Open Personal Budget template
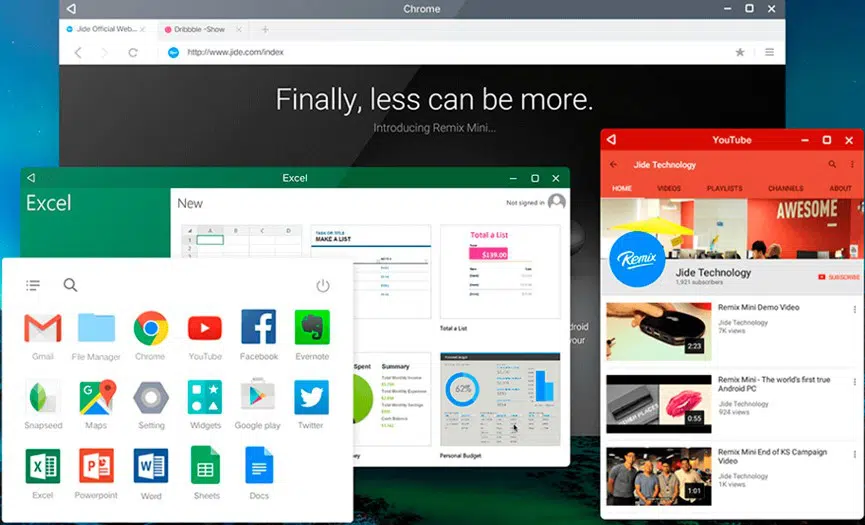865x525 pixels. [x=500, y=399]
